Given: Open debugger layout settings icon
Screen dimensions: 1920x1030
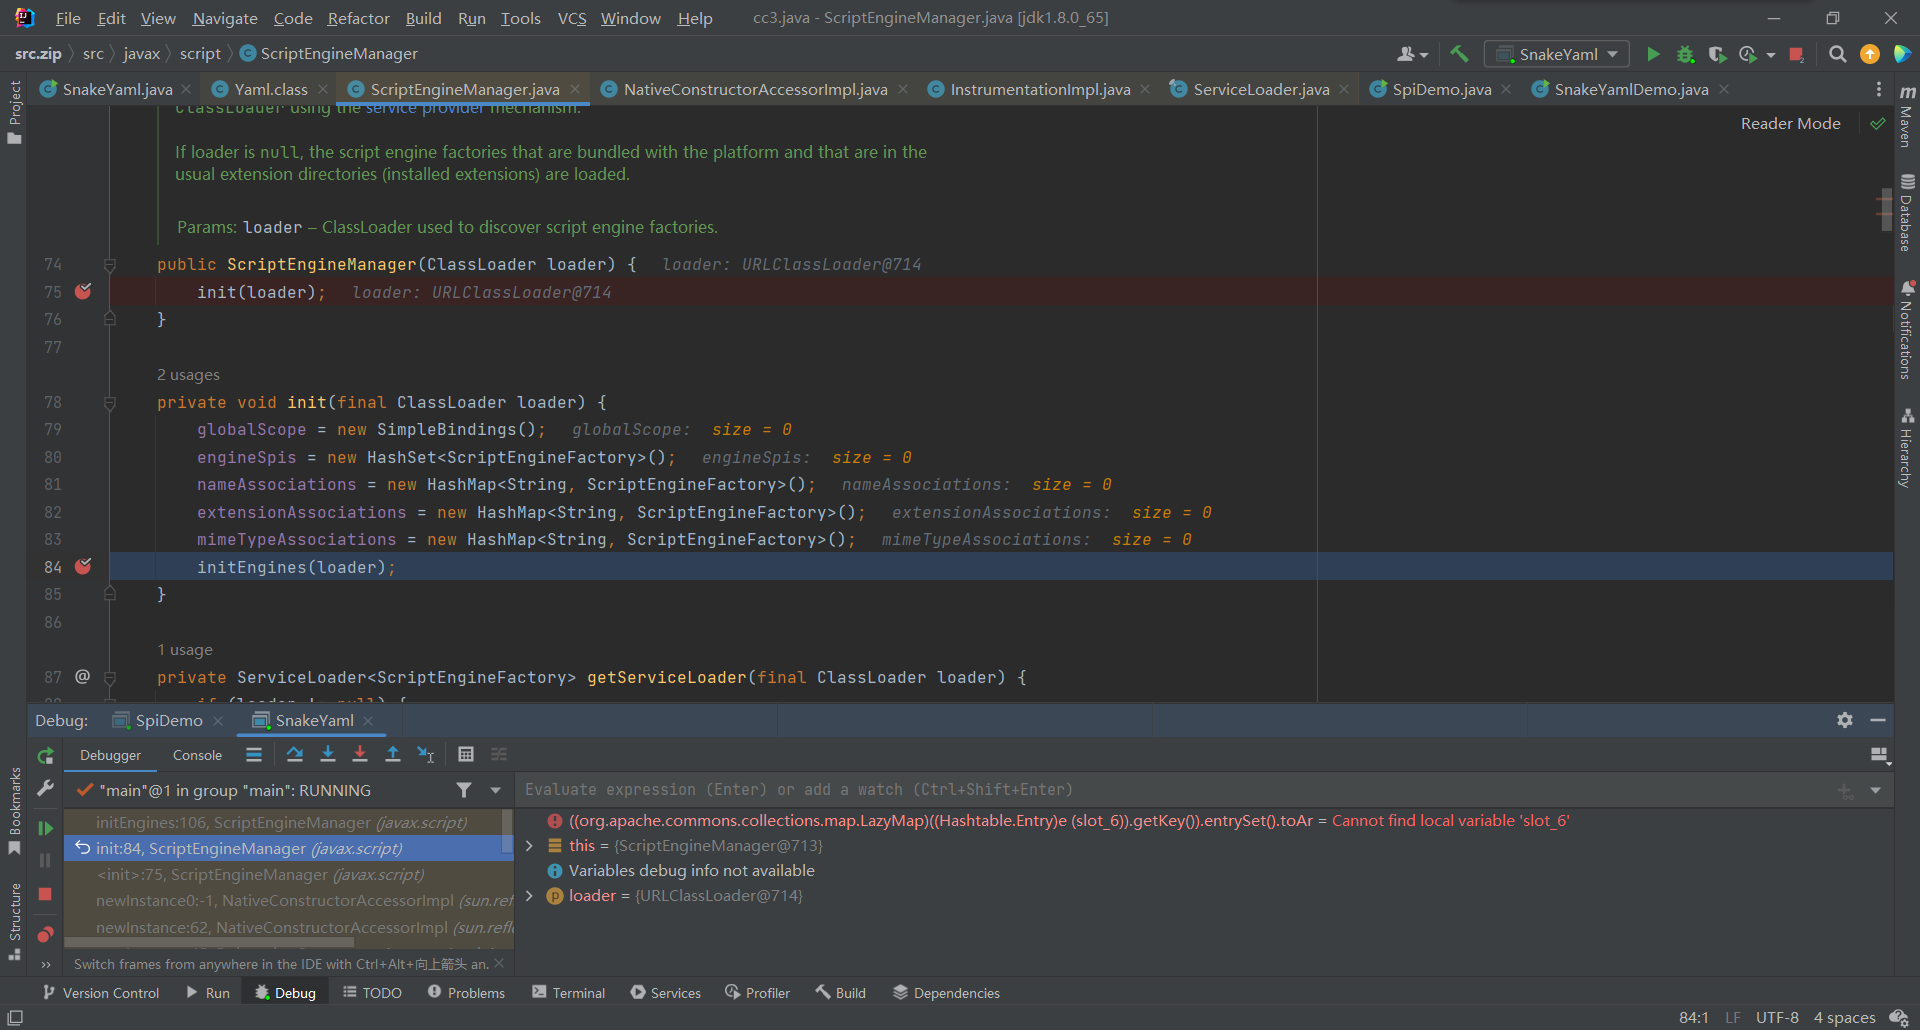Looking at the screenshot, I should (1880, 756).
